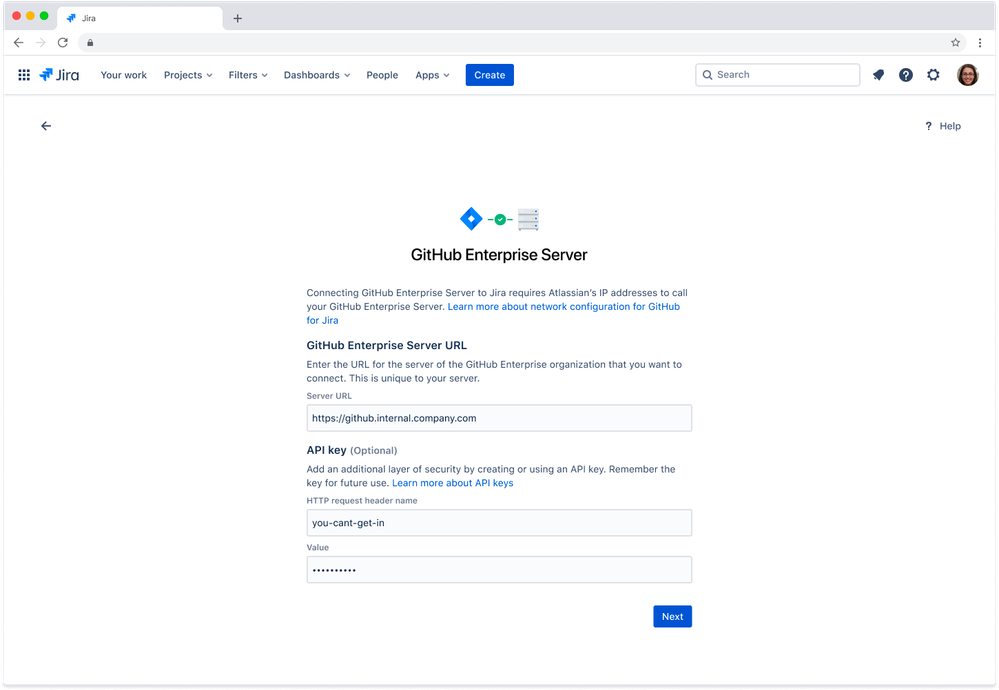This screenshot has height=690, width=999.
Task: Click the Next button
Action: (672, 617)
